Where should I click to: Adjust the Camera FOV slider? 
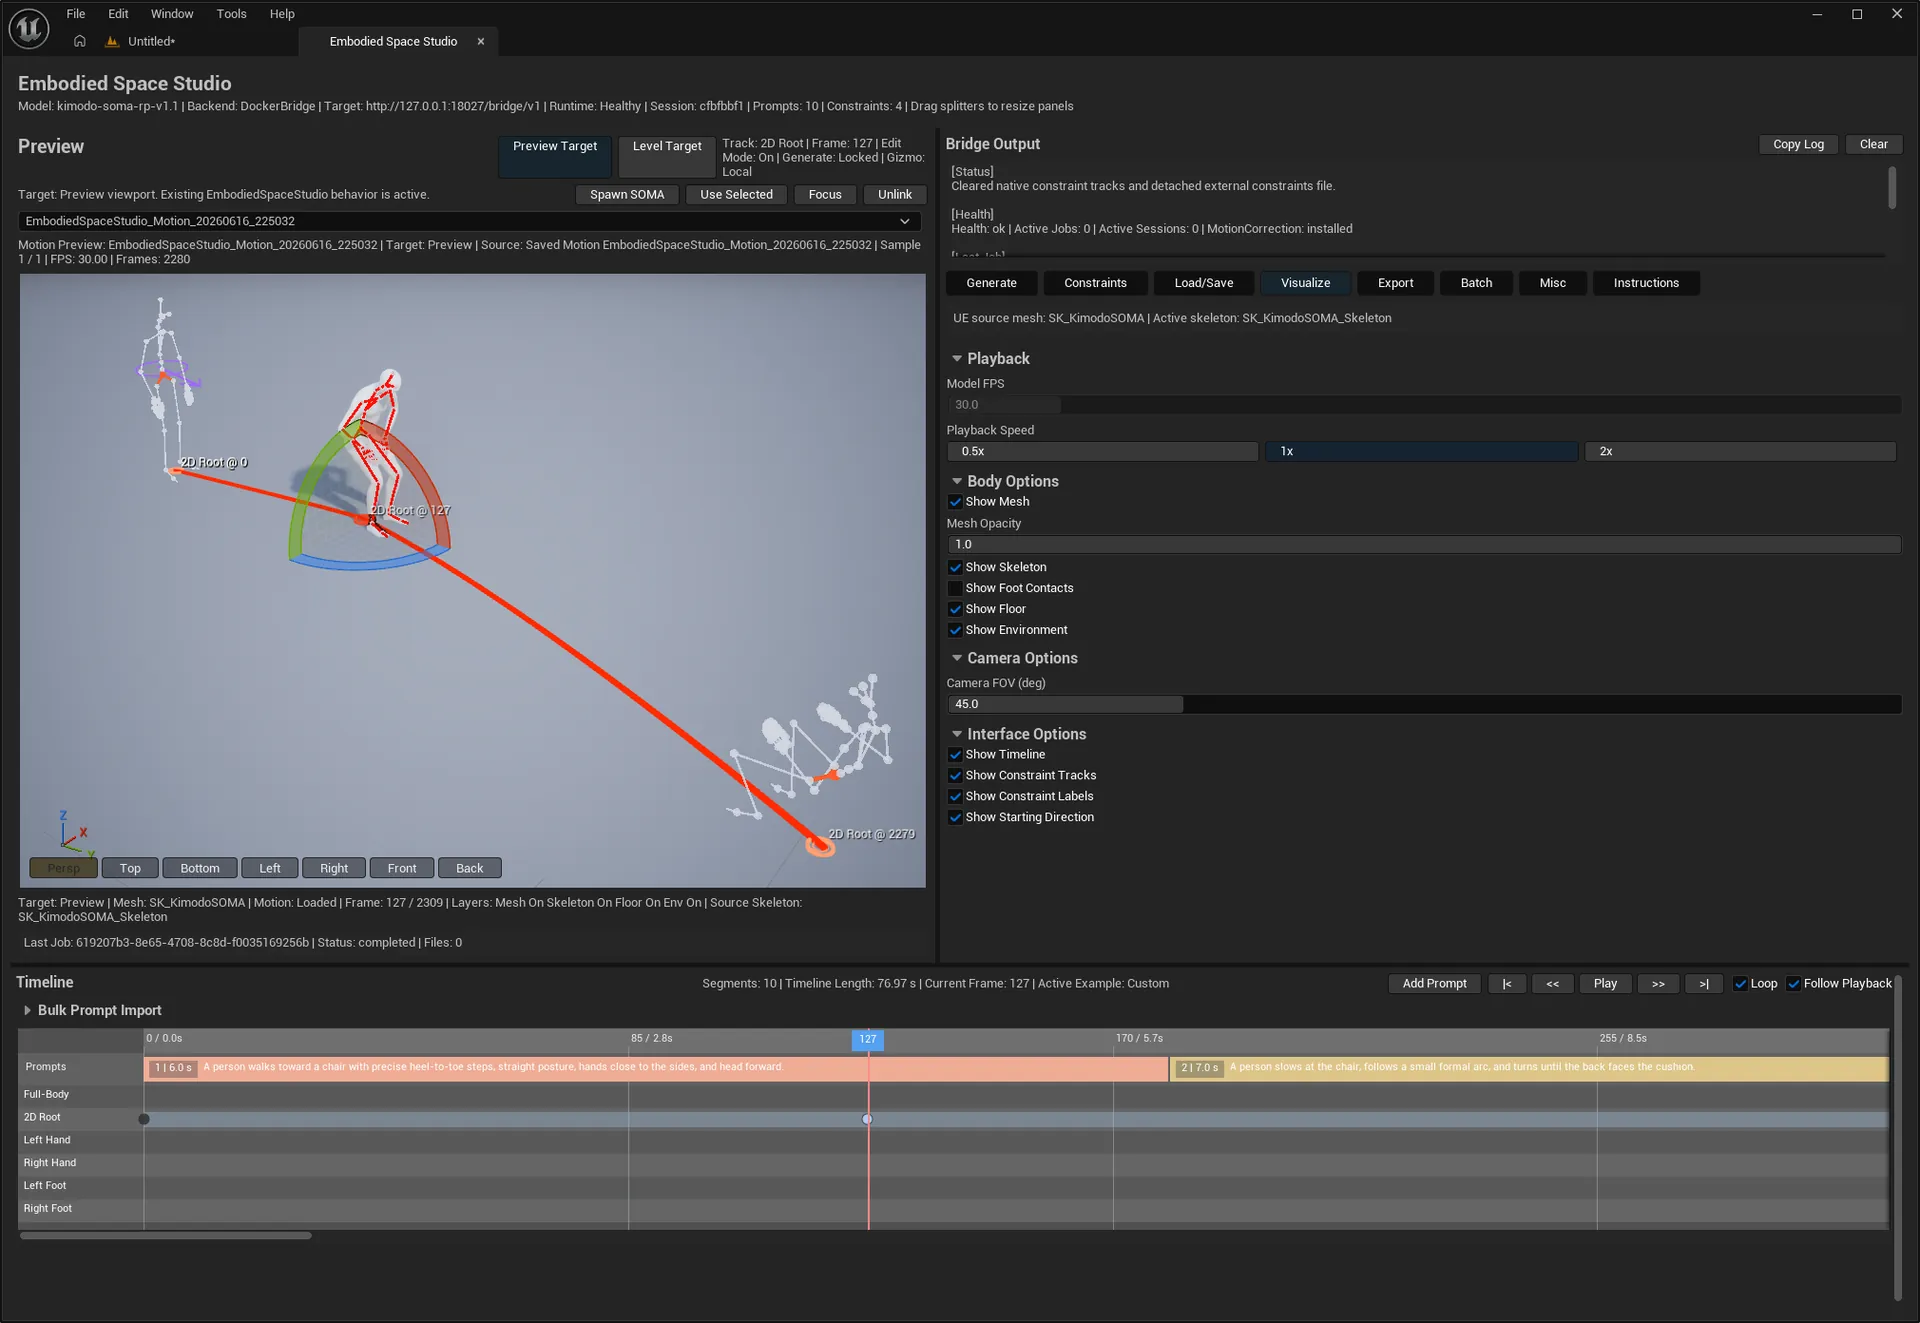[x=1424, y=705]
